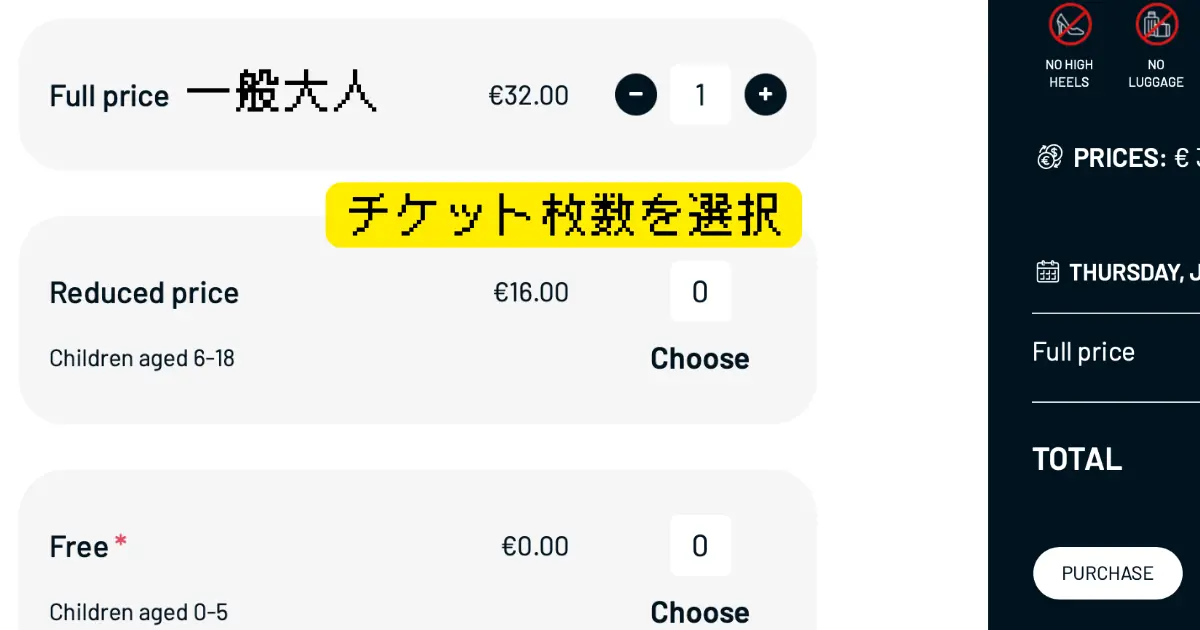Click the No Luggage icon
This screenshot has height=630, width=1200.
pyautogui.click(x=1157, y=24)
